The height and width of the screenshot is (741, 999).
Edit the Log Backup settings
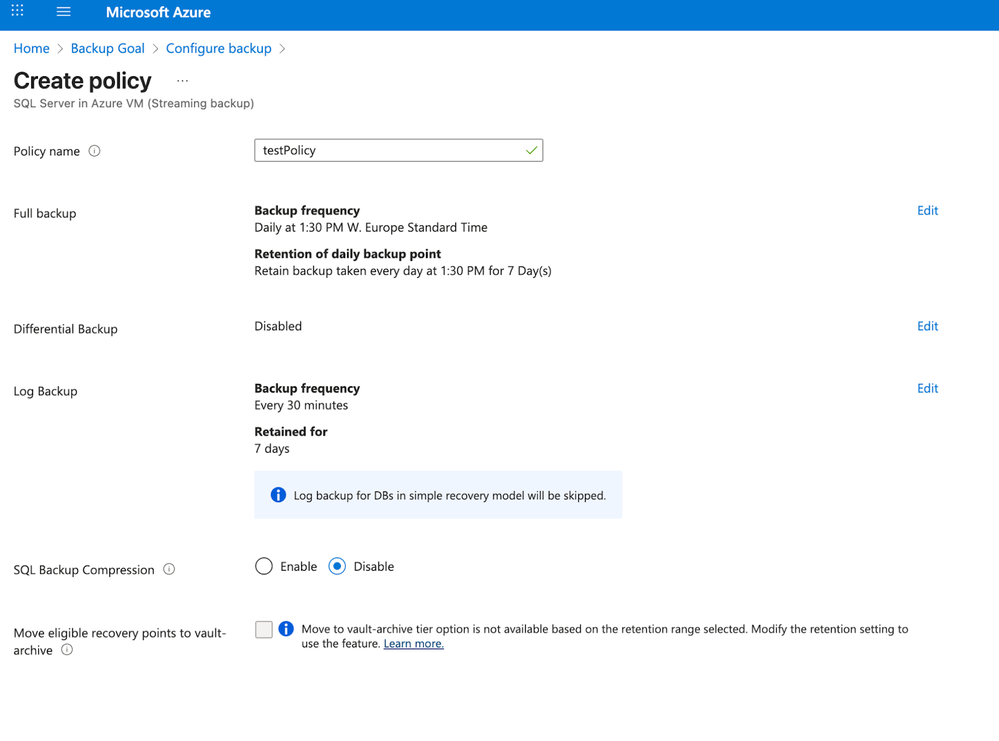[x=927, y=388]
